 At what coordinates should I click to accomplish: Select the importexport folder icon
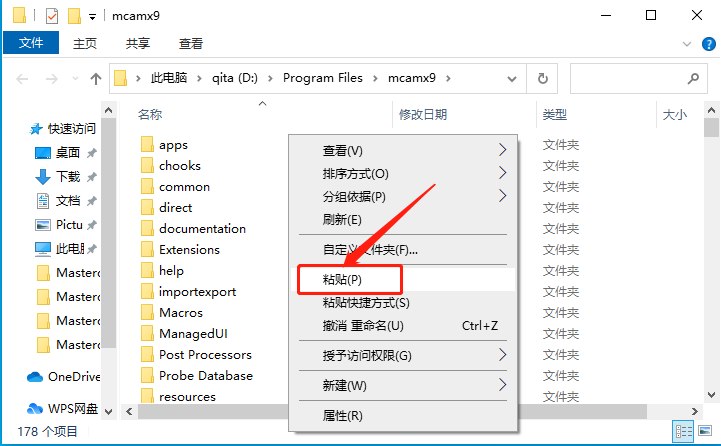tap(147, 291)
